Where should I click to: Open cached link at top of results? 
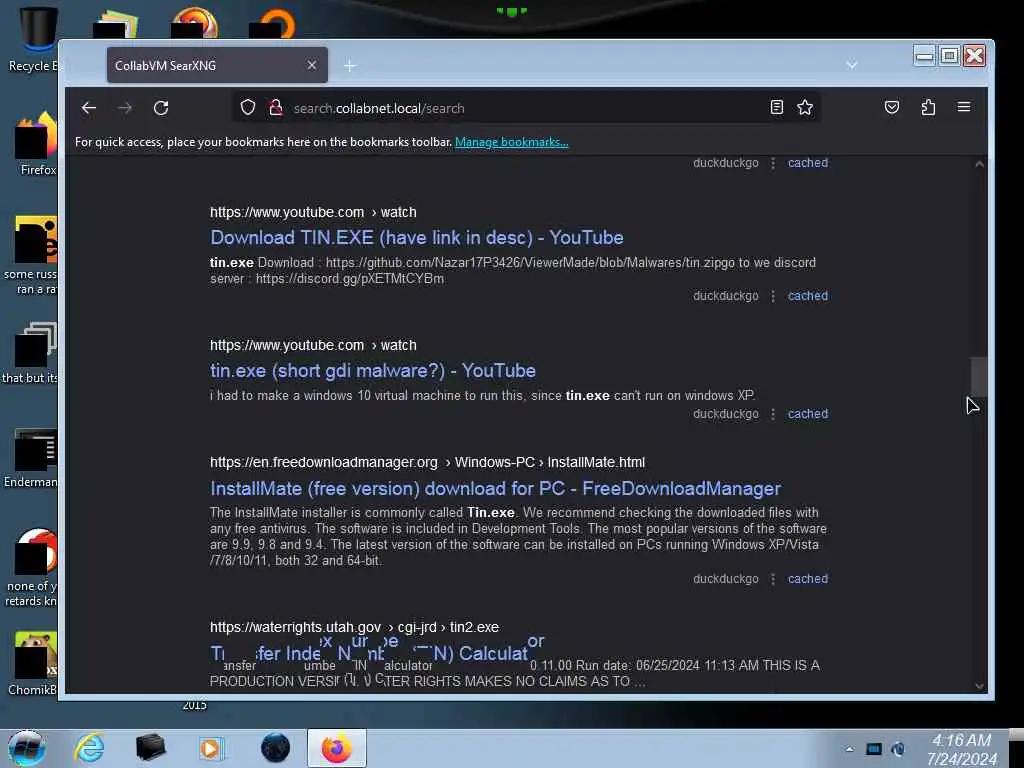[808, 163]
